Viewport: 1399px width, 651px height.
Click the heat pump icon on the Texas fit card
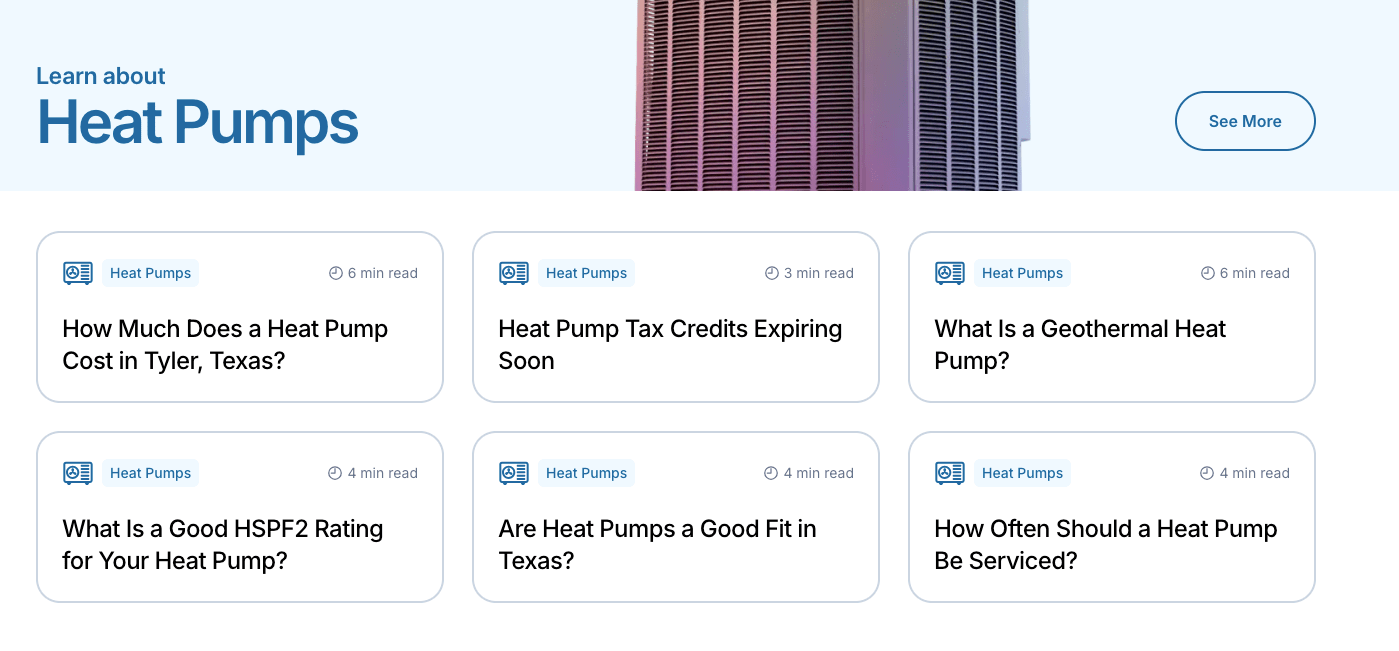pos(513,472)
